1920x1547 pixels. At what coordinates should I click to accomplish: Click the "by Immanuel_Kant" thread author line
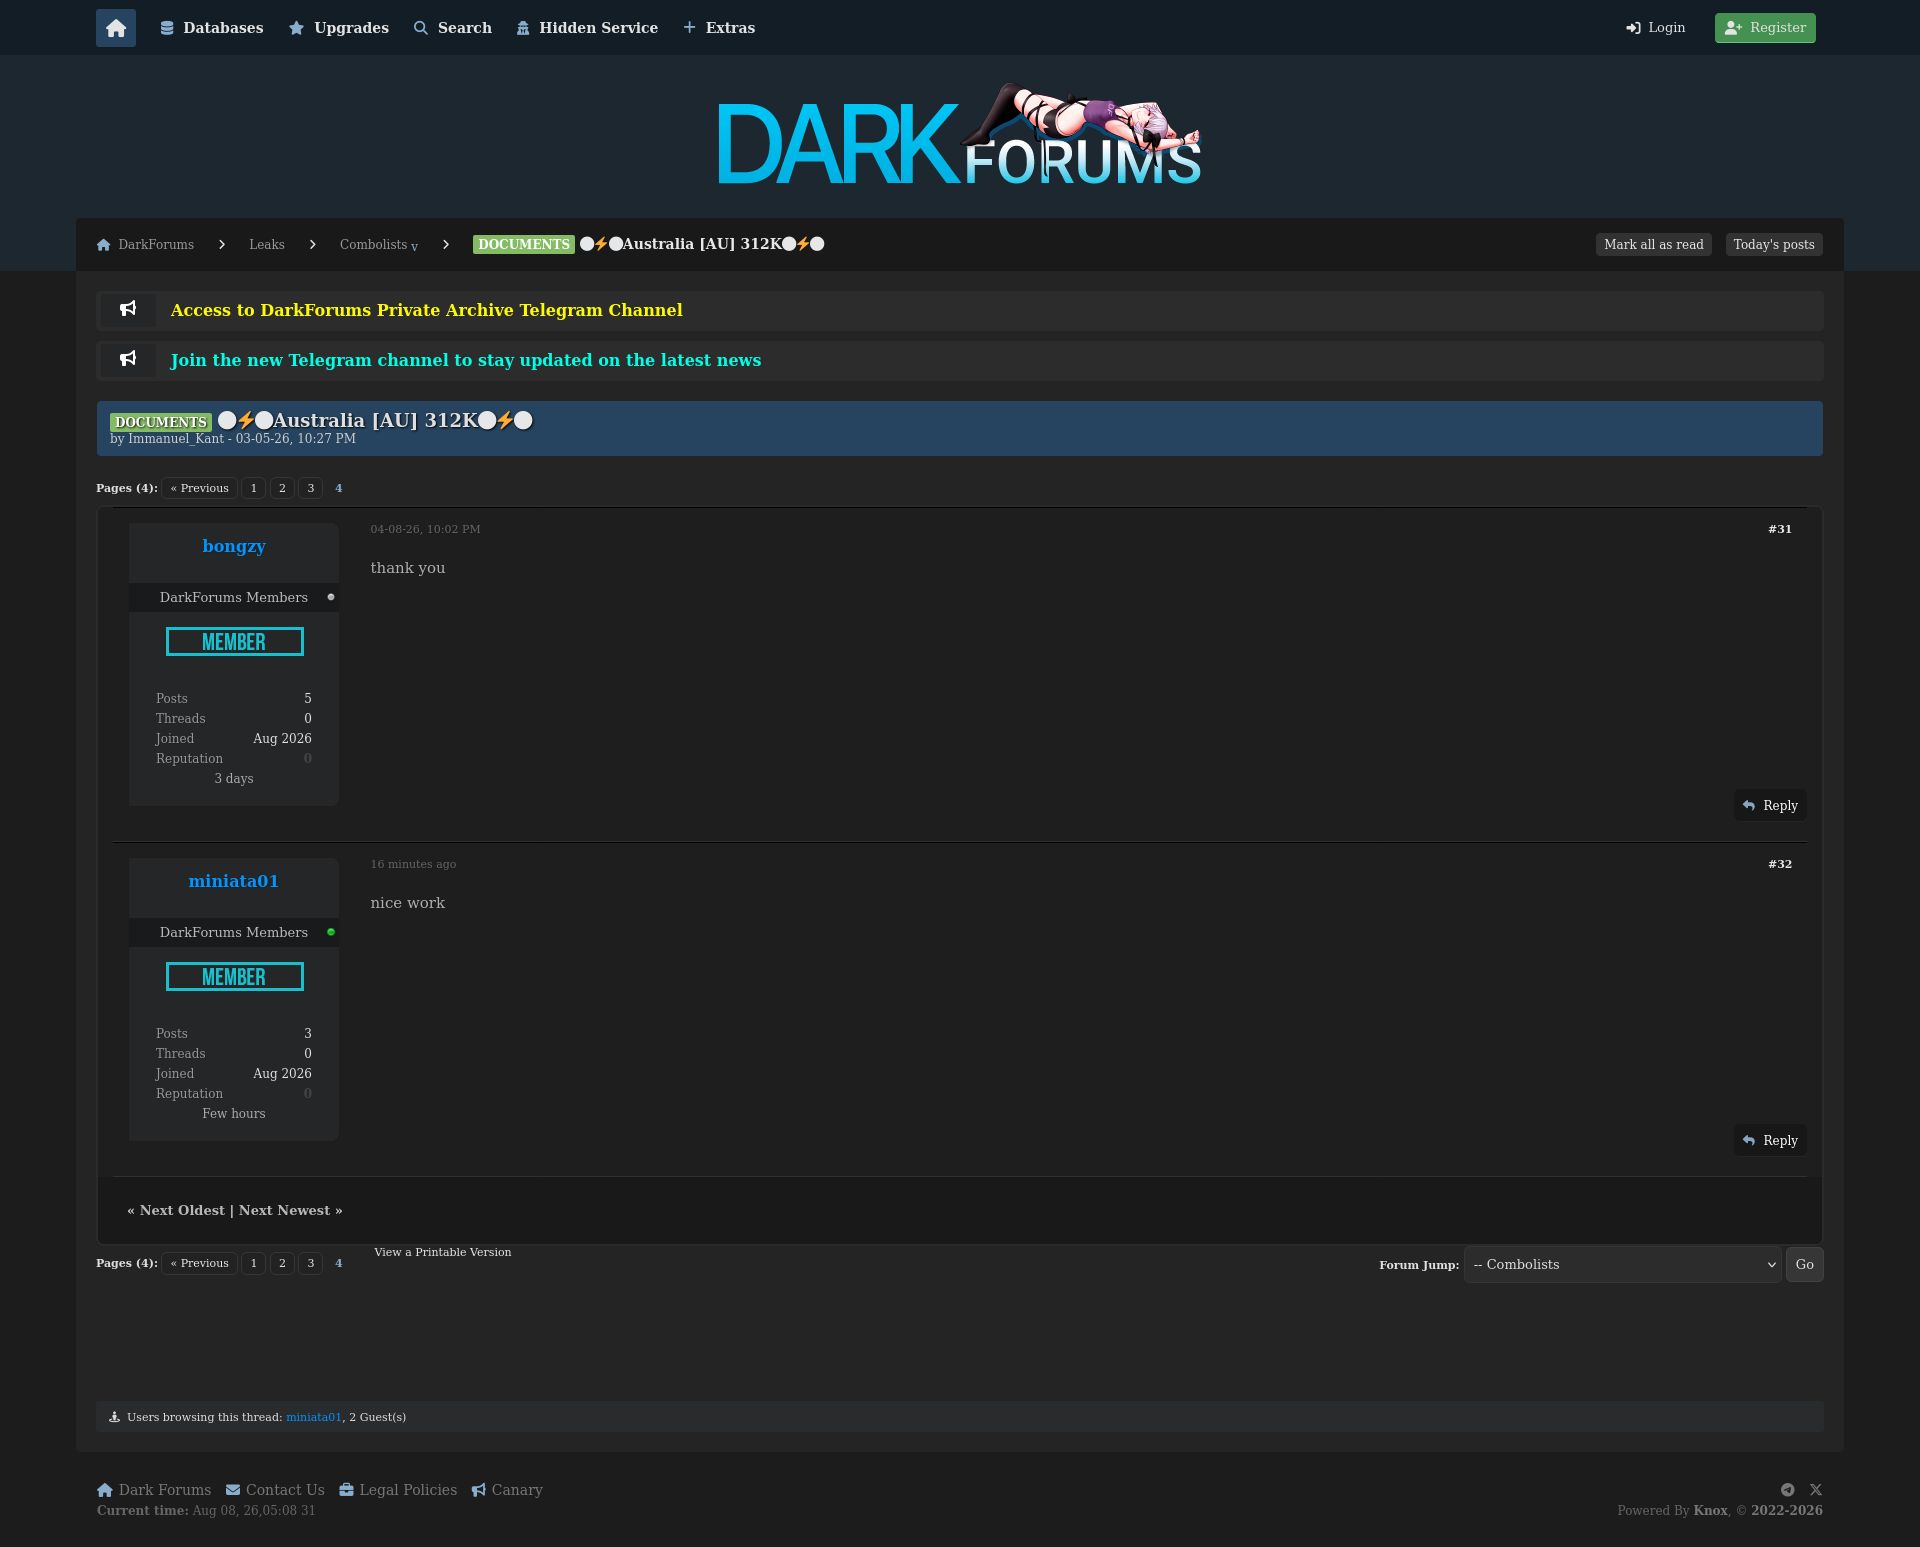point(233,439)
